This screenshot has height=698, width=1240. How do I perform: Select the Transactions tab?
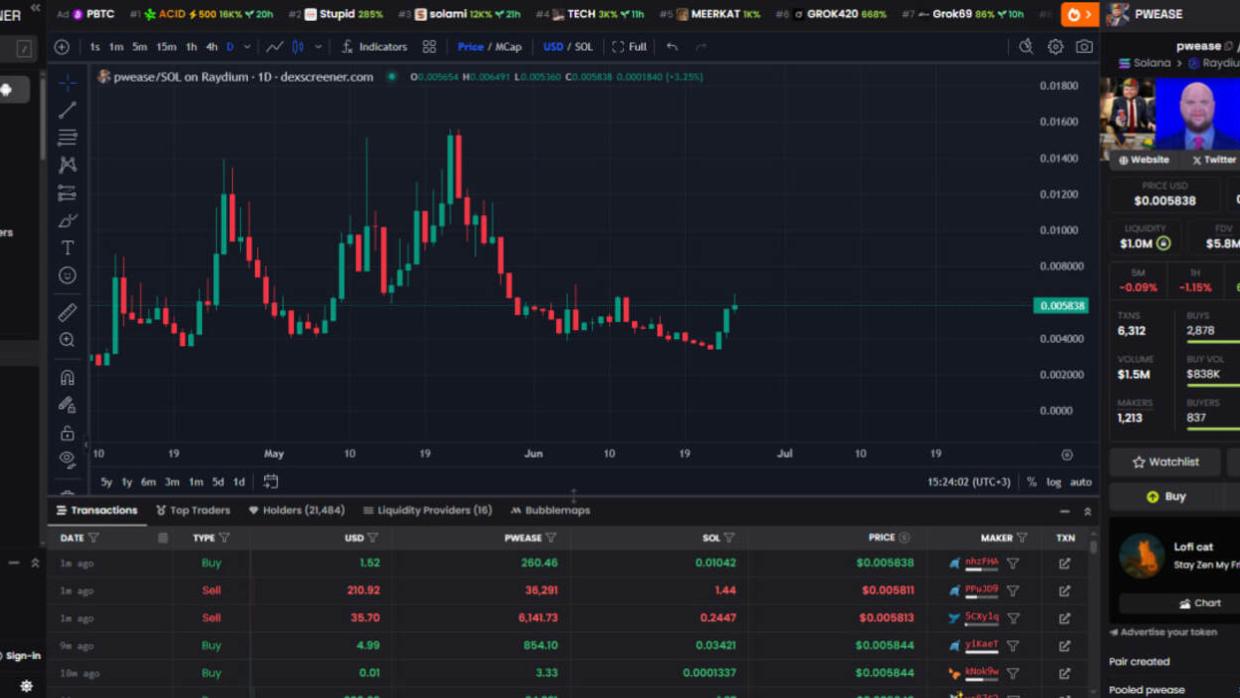[x=97, y=510]
